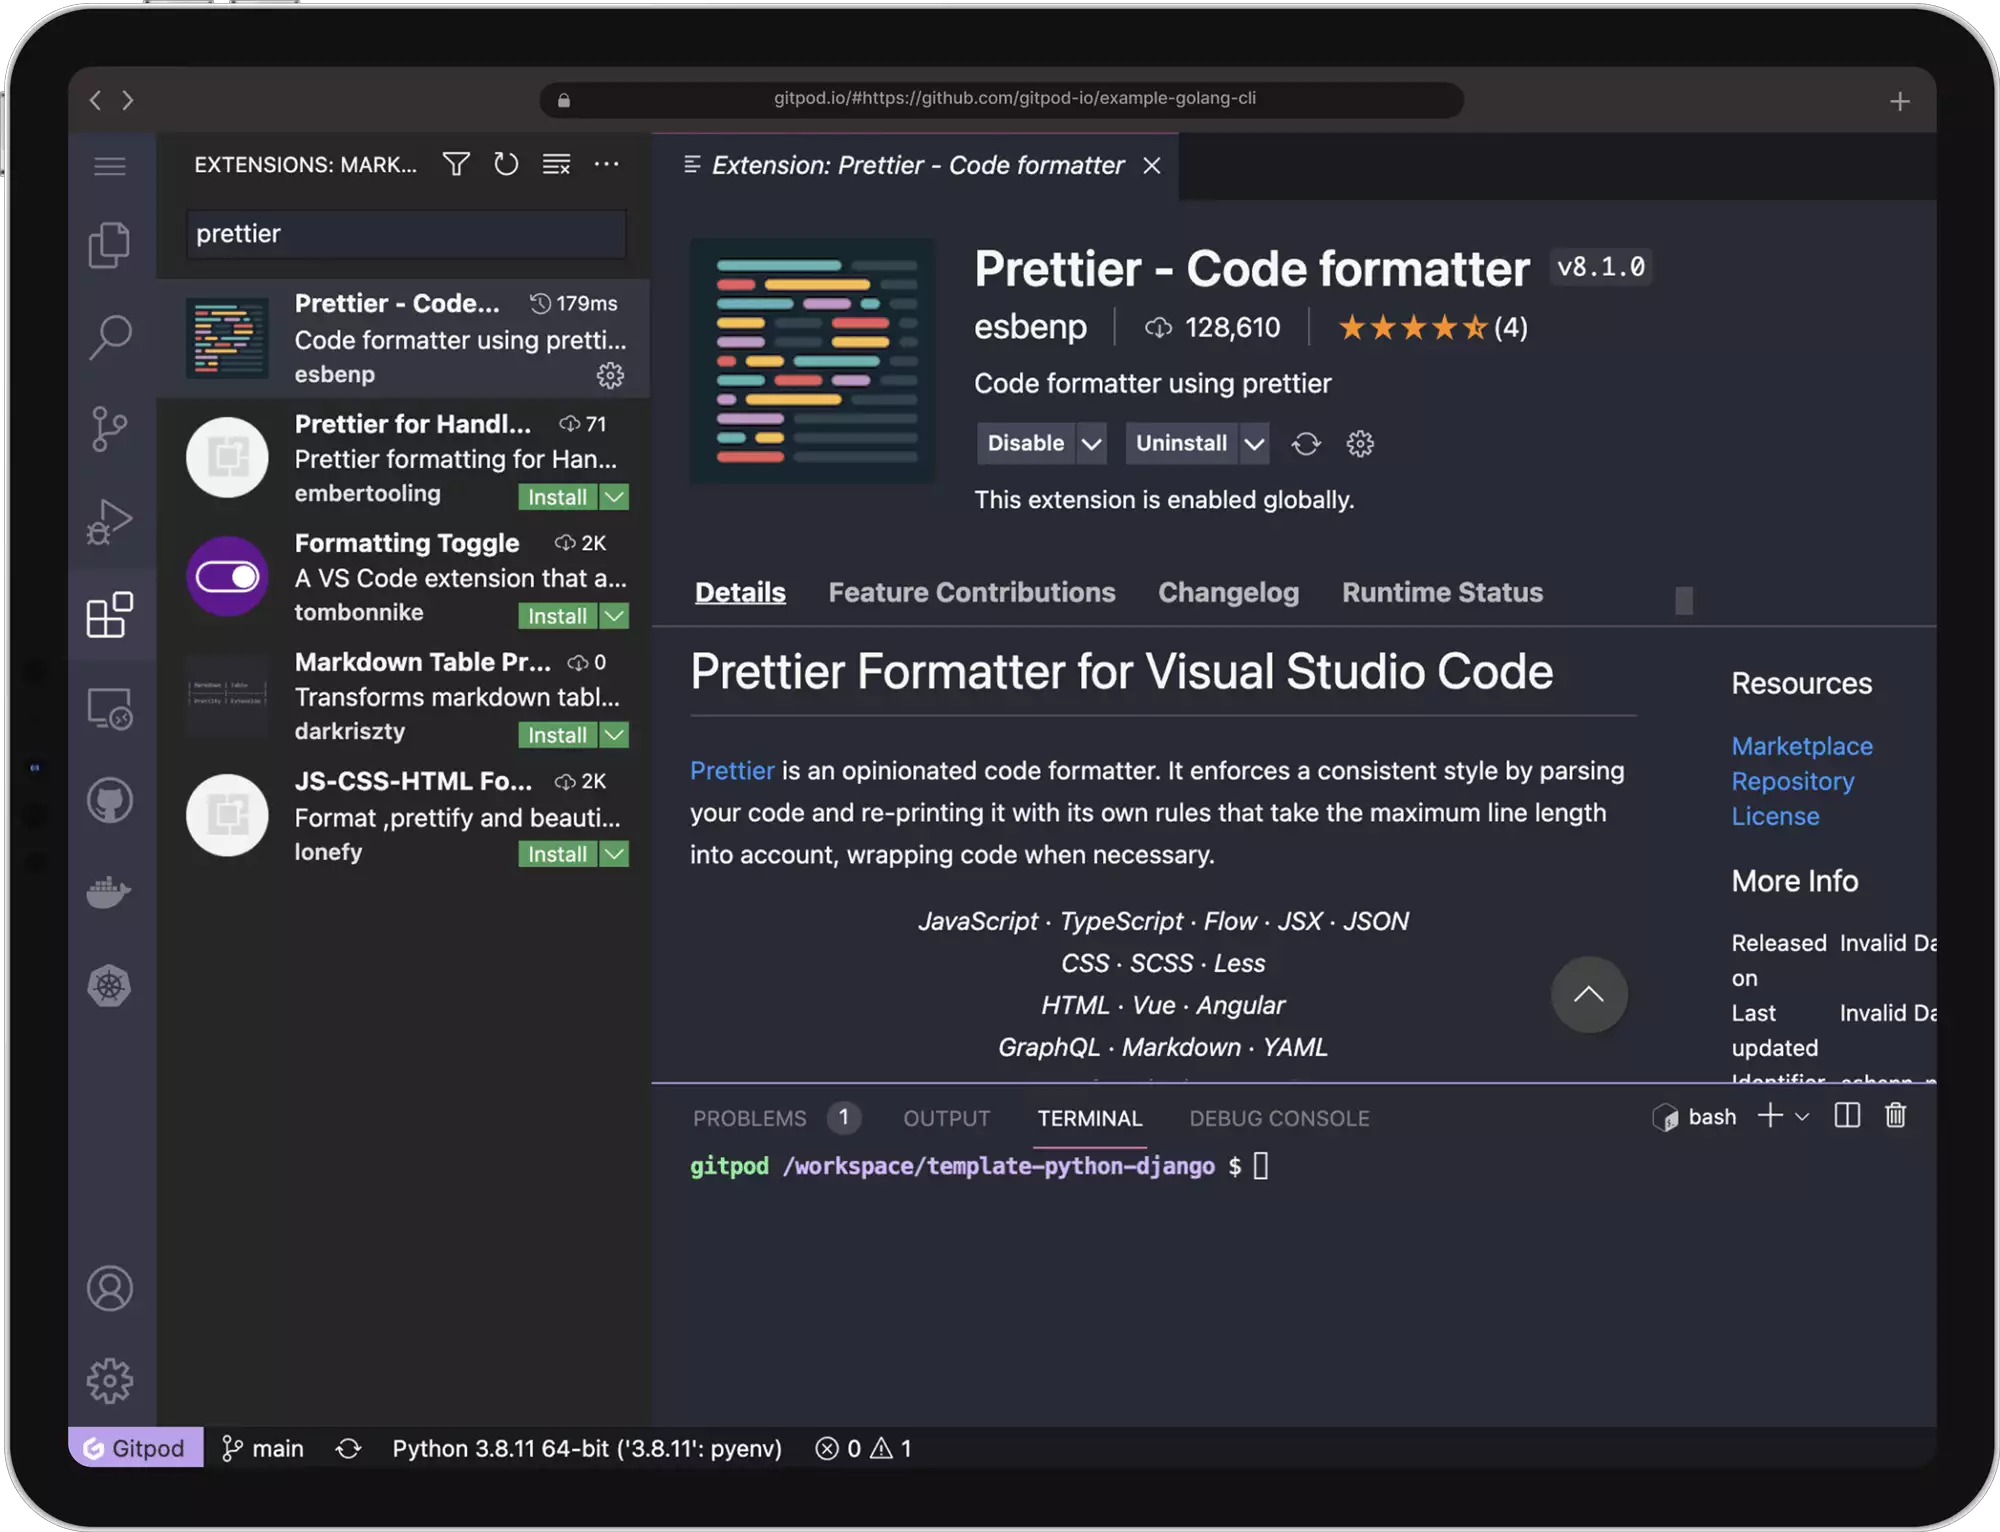Open the License resource link

coord(1775,816)
